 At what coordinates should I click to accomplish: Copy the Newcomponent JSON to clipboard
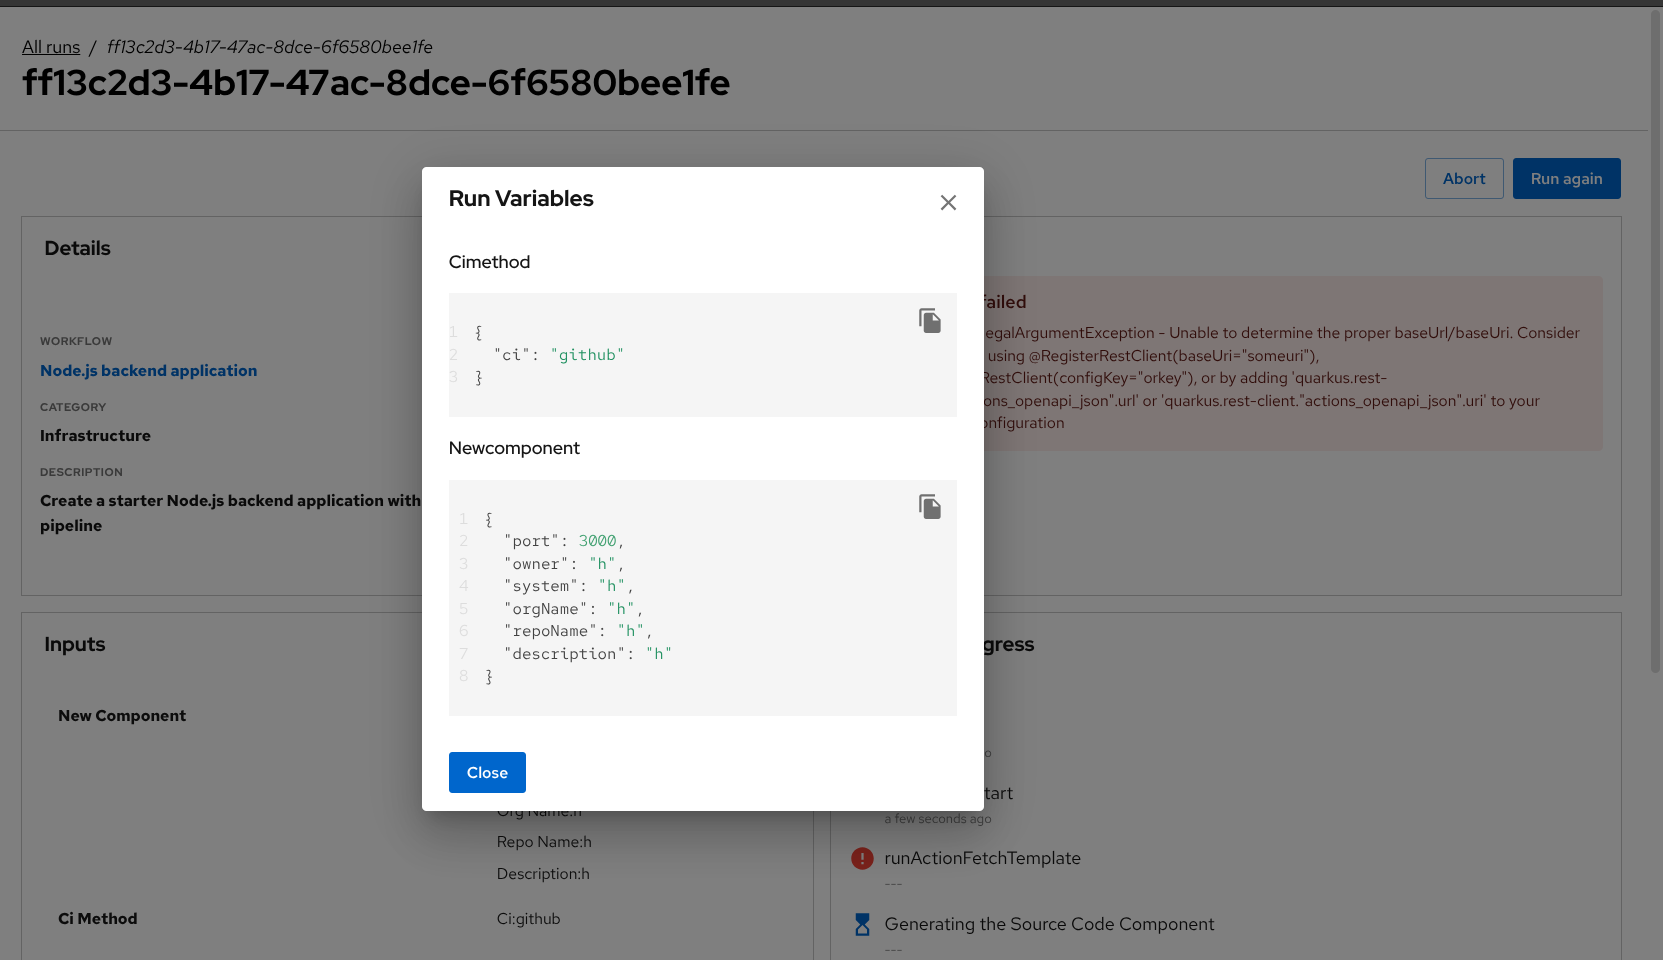pyautogui.click(x=930, y=507)
